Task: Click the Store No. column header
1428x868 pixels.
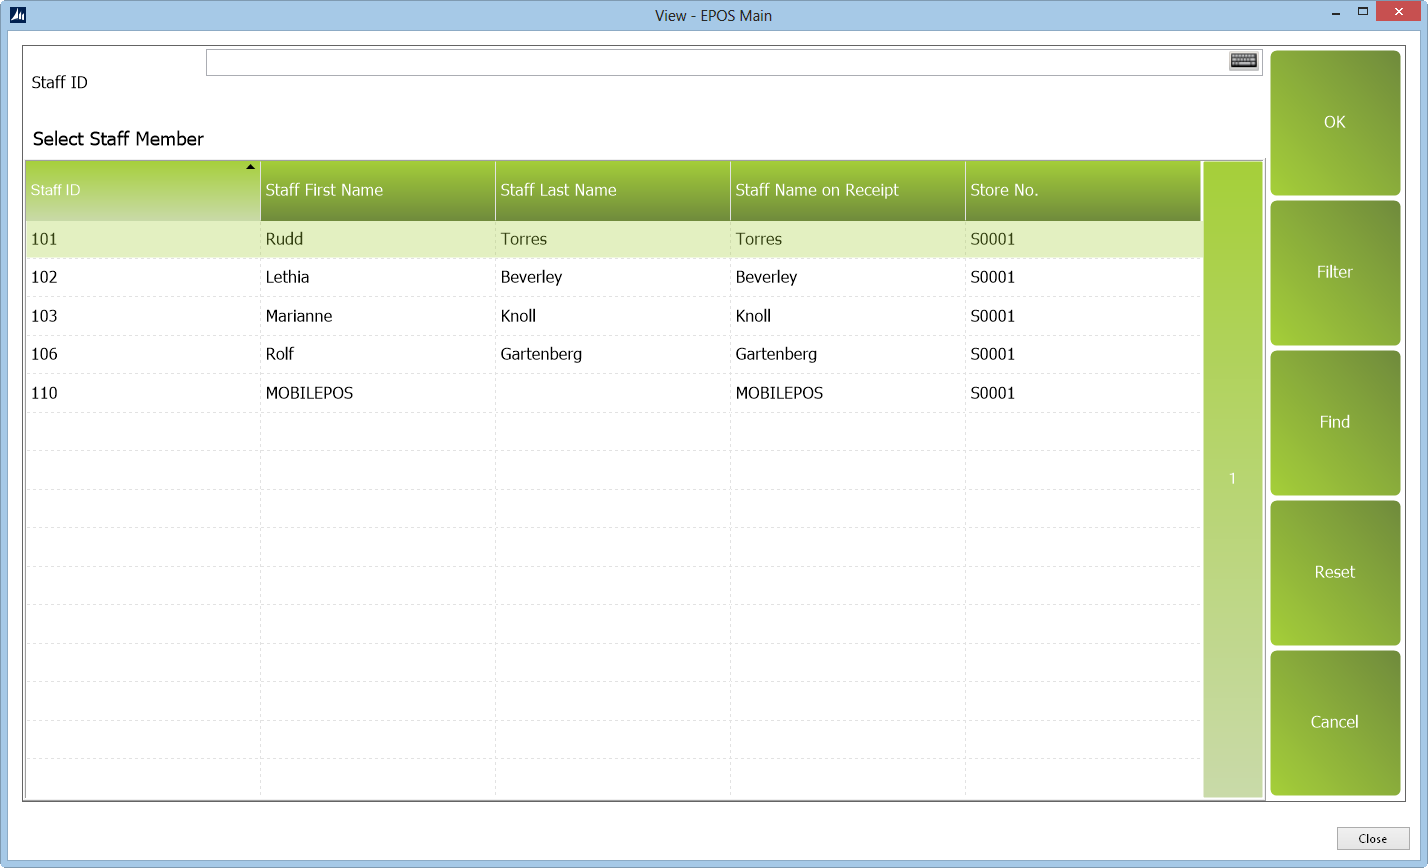Action: point(1082,190)
